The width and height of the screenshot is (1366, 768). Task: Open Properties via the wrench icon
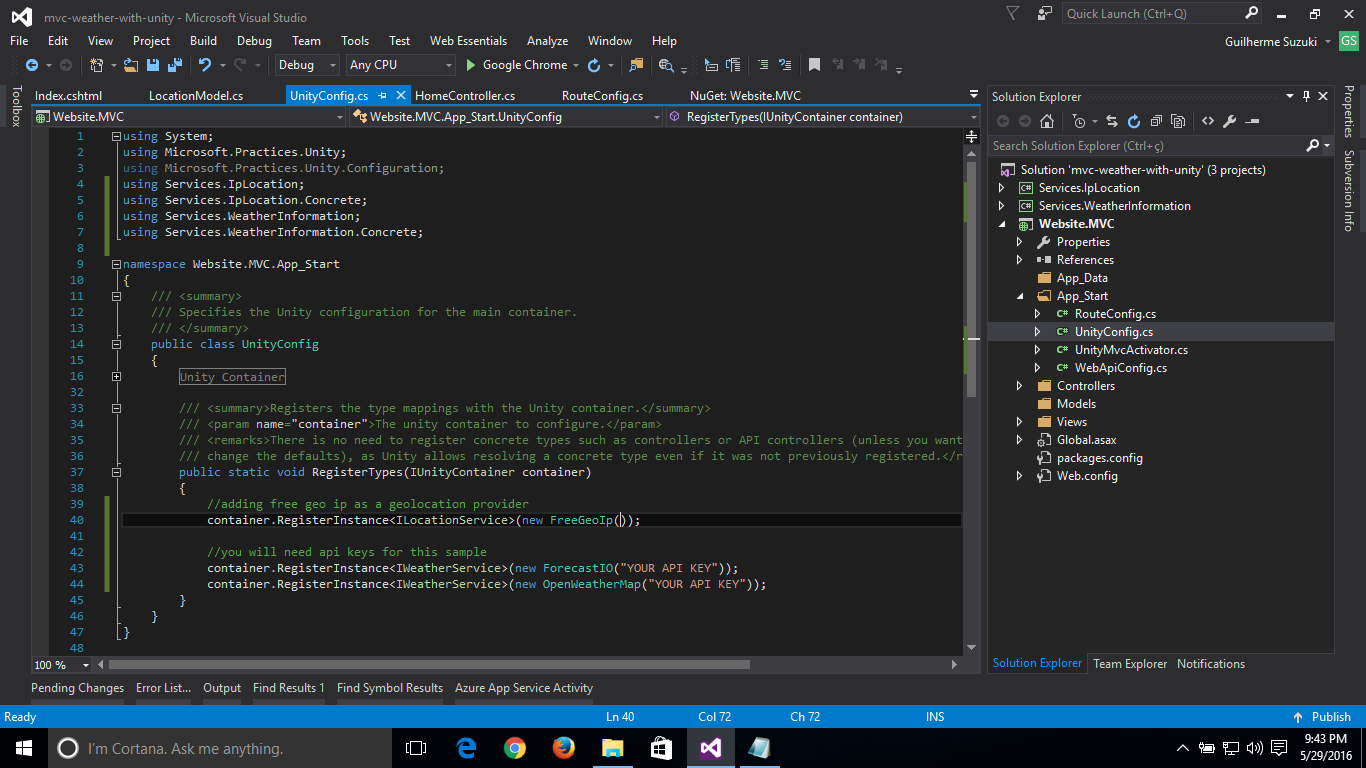point(1230,121)
